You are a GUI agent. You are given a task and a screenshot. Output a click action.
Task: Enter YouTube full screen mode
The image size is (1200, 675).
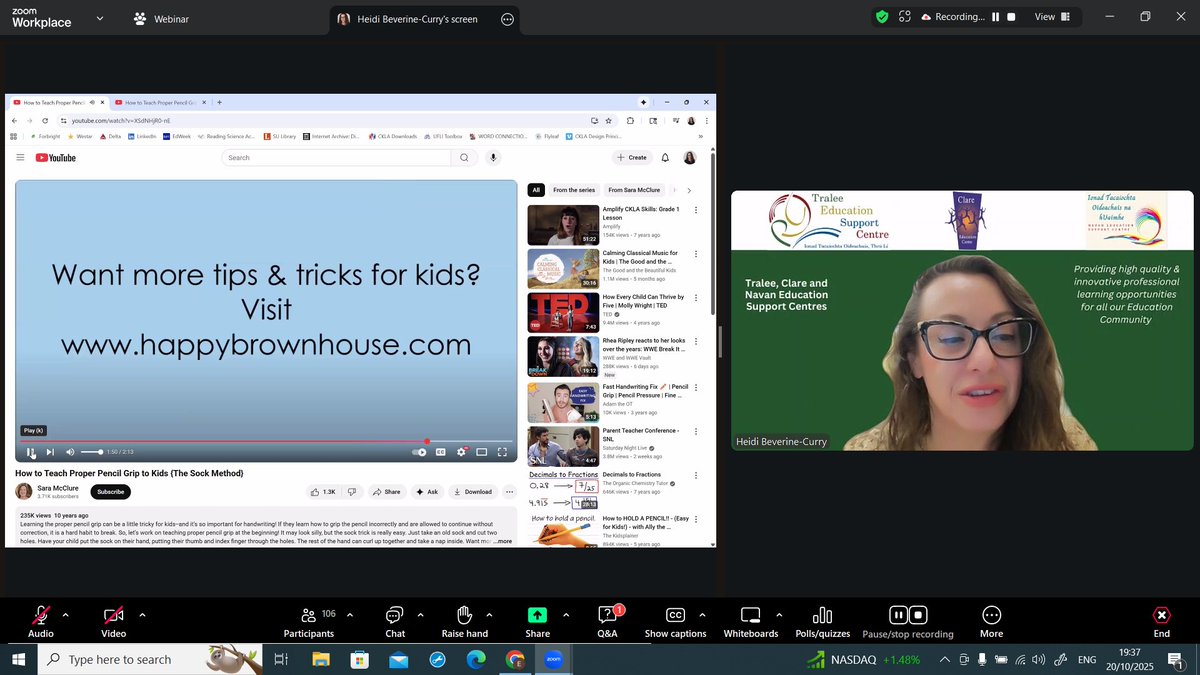point(502,452)
